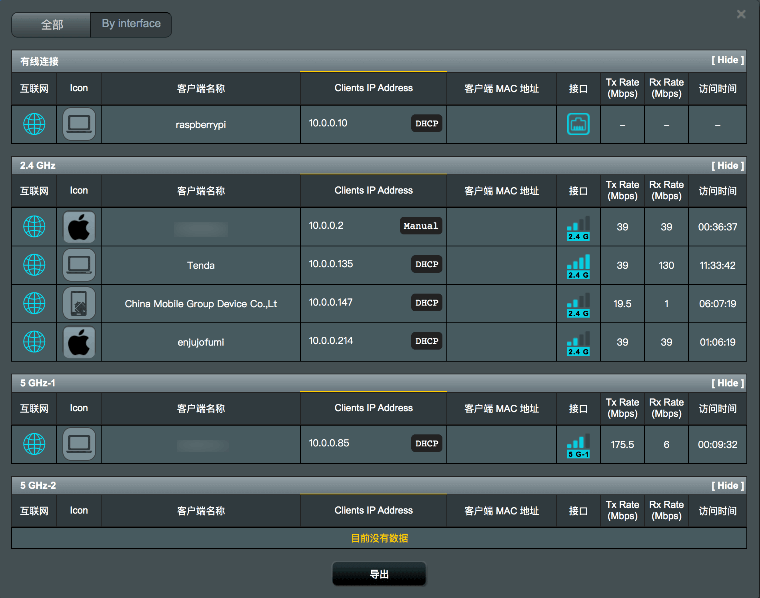The width and height of the screenshot is (760, 598).
Task: Click the 导出 export button
Action: click(379, 575)
